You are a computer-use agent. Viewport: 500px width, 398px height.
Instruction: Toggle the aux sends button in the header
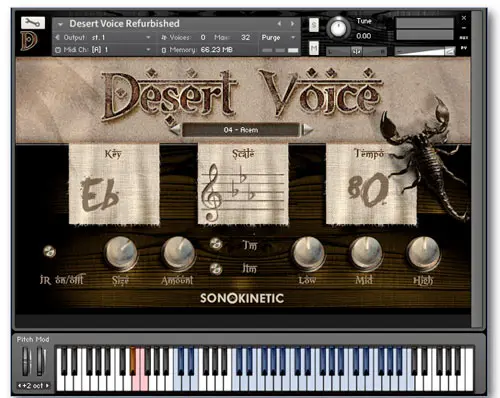[464, 38]
